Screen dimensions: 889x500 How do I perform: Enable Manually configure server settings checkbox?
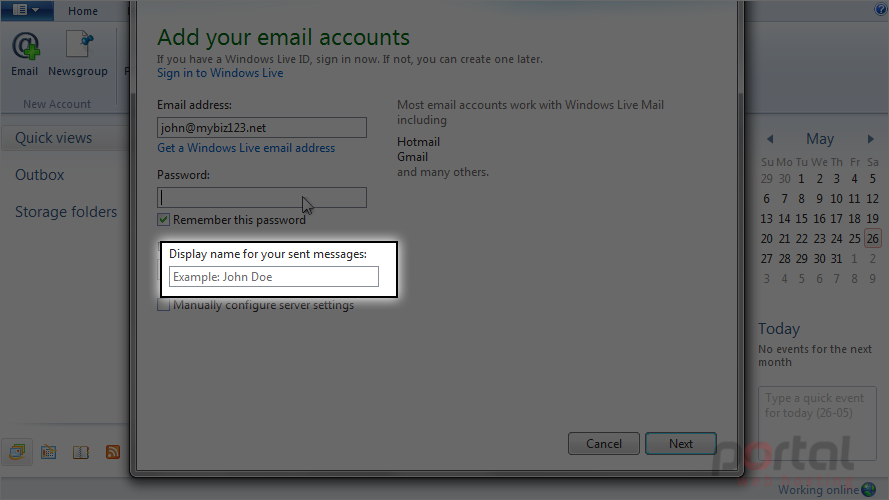click(x=163, y=305)
